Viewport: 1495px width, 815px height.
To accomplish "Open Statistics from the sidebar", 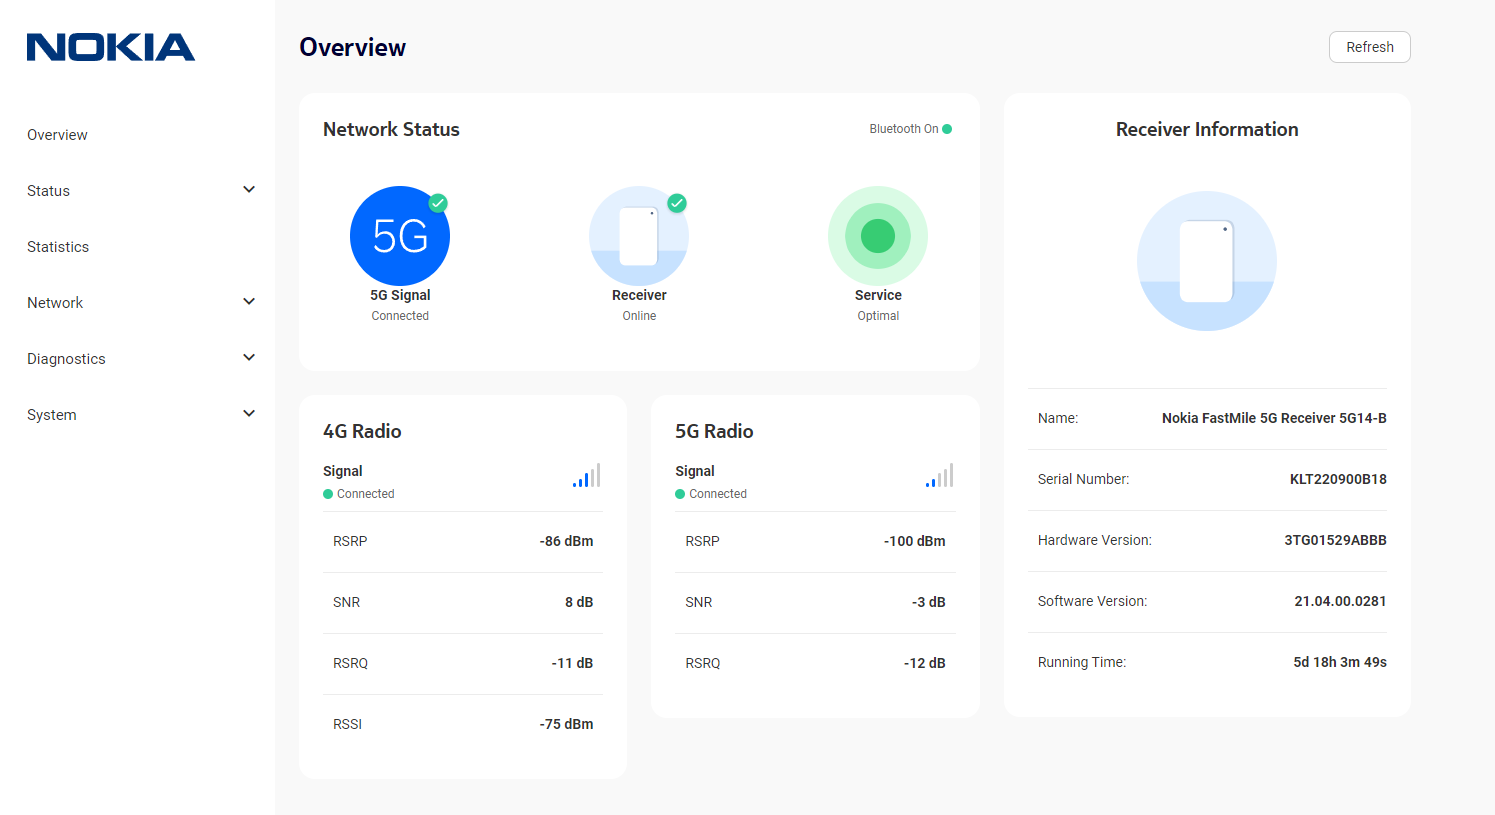I will tap(58, 247).
